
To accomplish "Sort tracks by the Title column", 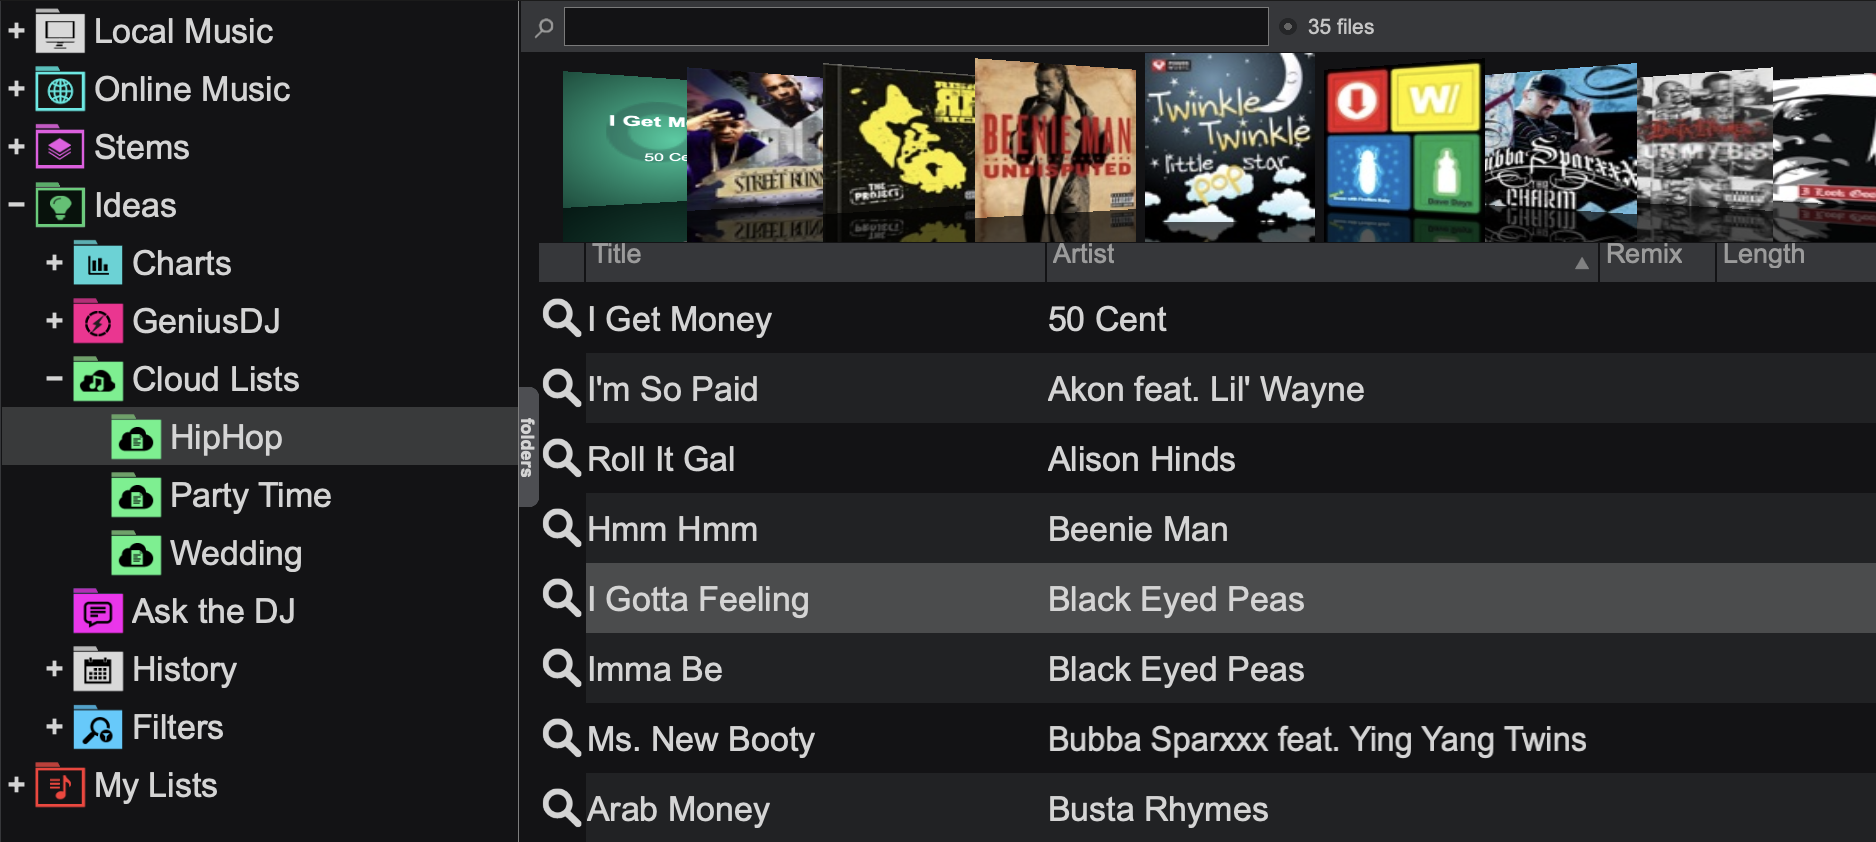I will [x=800, y=255].
